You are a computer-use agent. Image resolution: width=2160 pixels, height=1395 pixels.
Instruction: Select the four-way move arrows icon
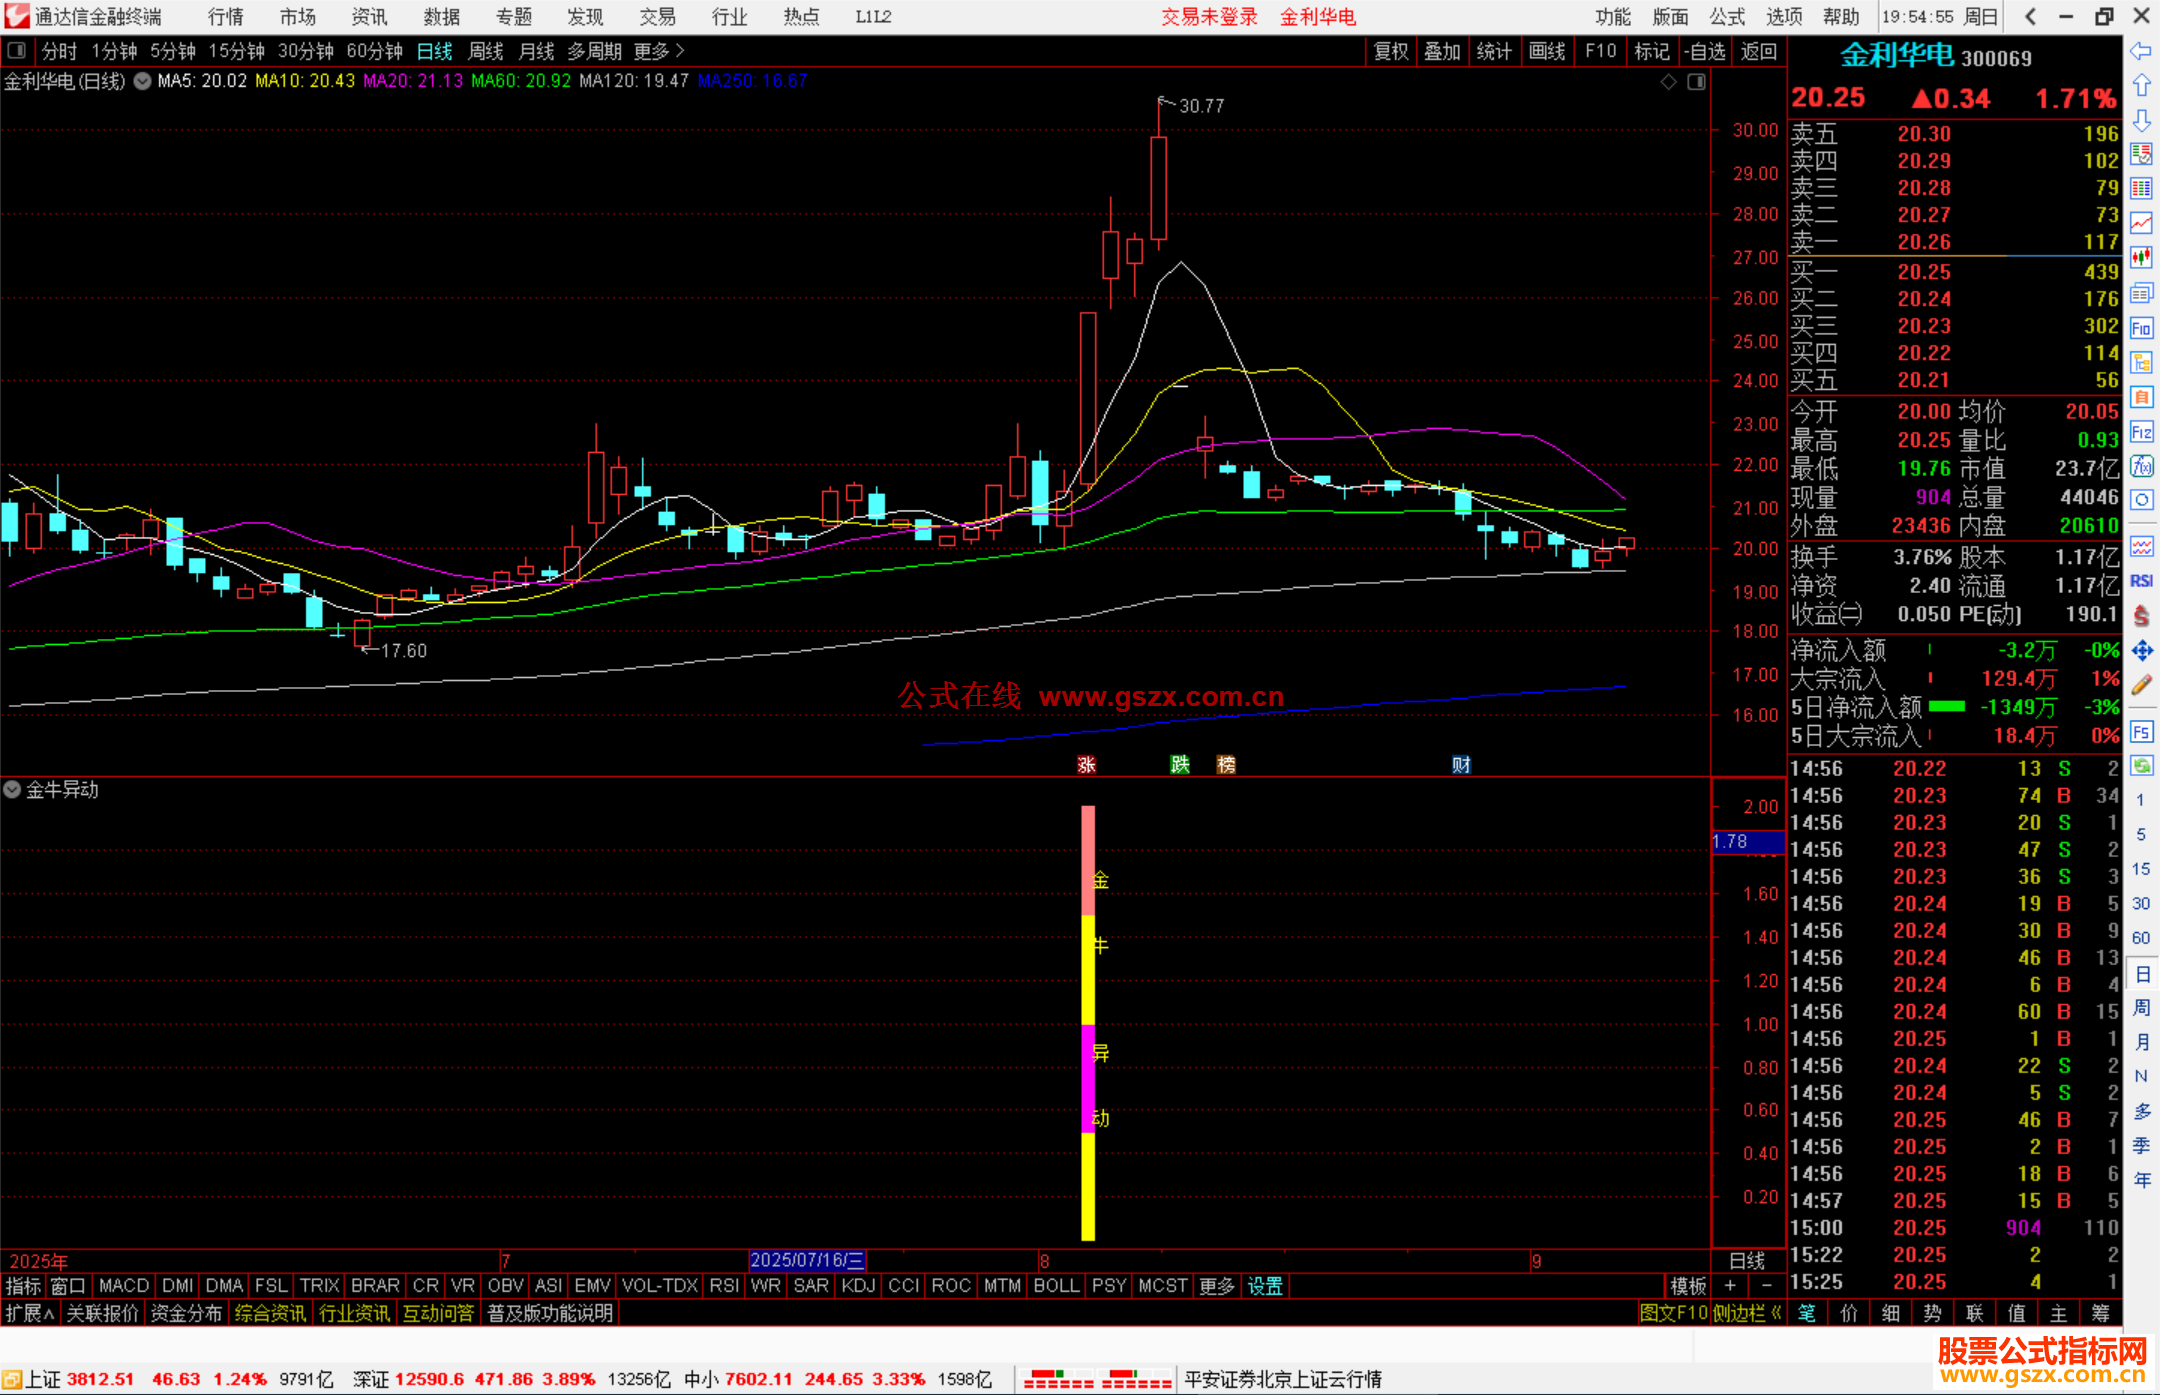point(2141,651)
